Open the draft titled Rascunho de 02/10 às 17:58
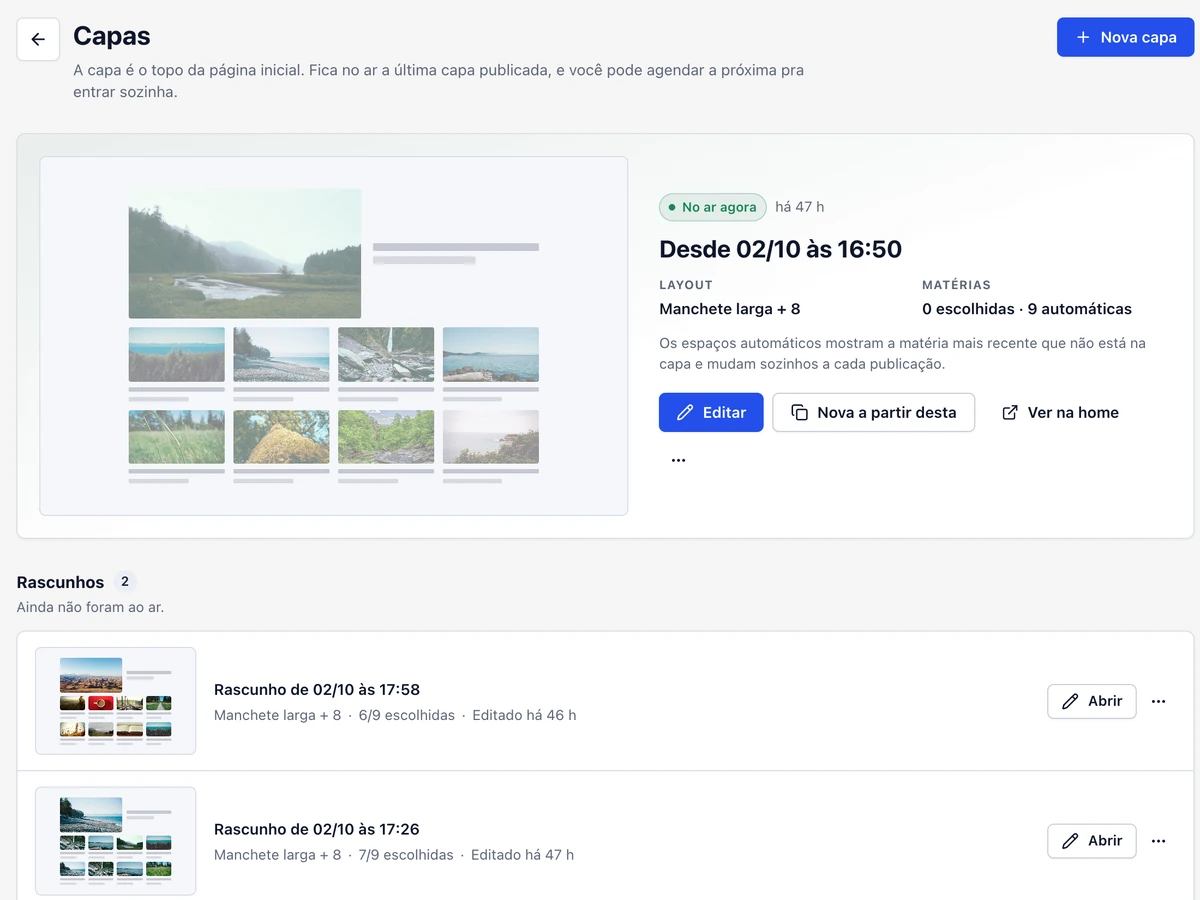This screenshot has height=900, width=1200. point(317,689)
